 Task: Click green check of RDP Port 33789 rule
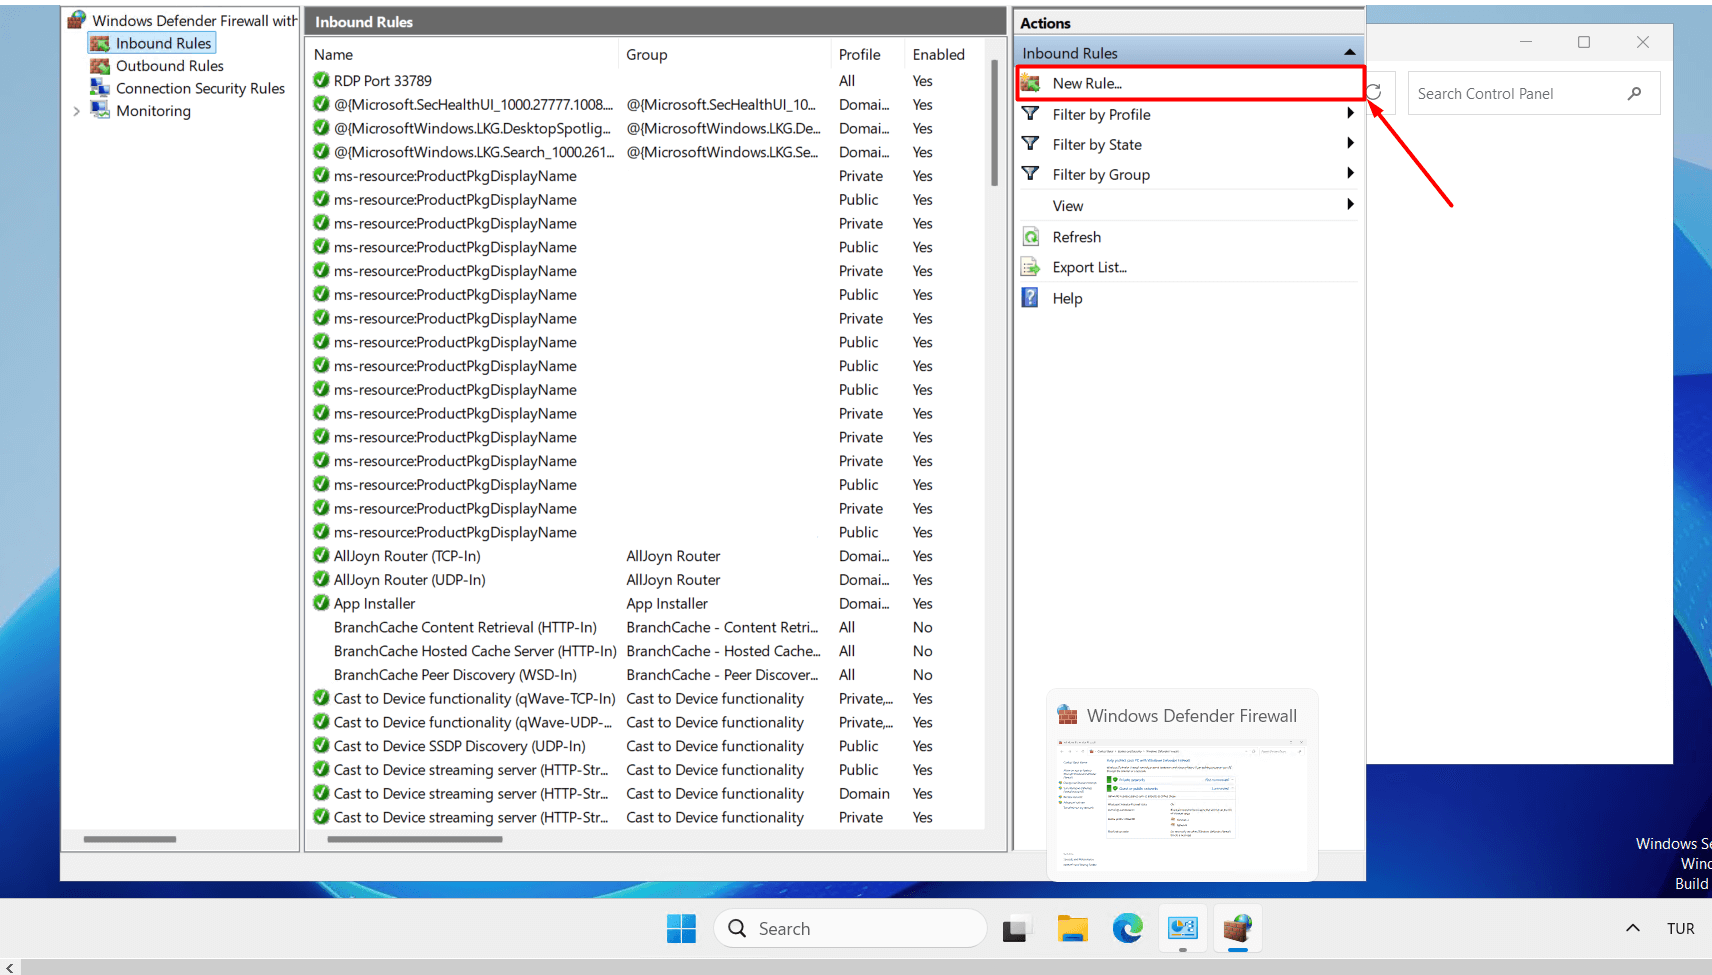point(321,80)
